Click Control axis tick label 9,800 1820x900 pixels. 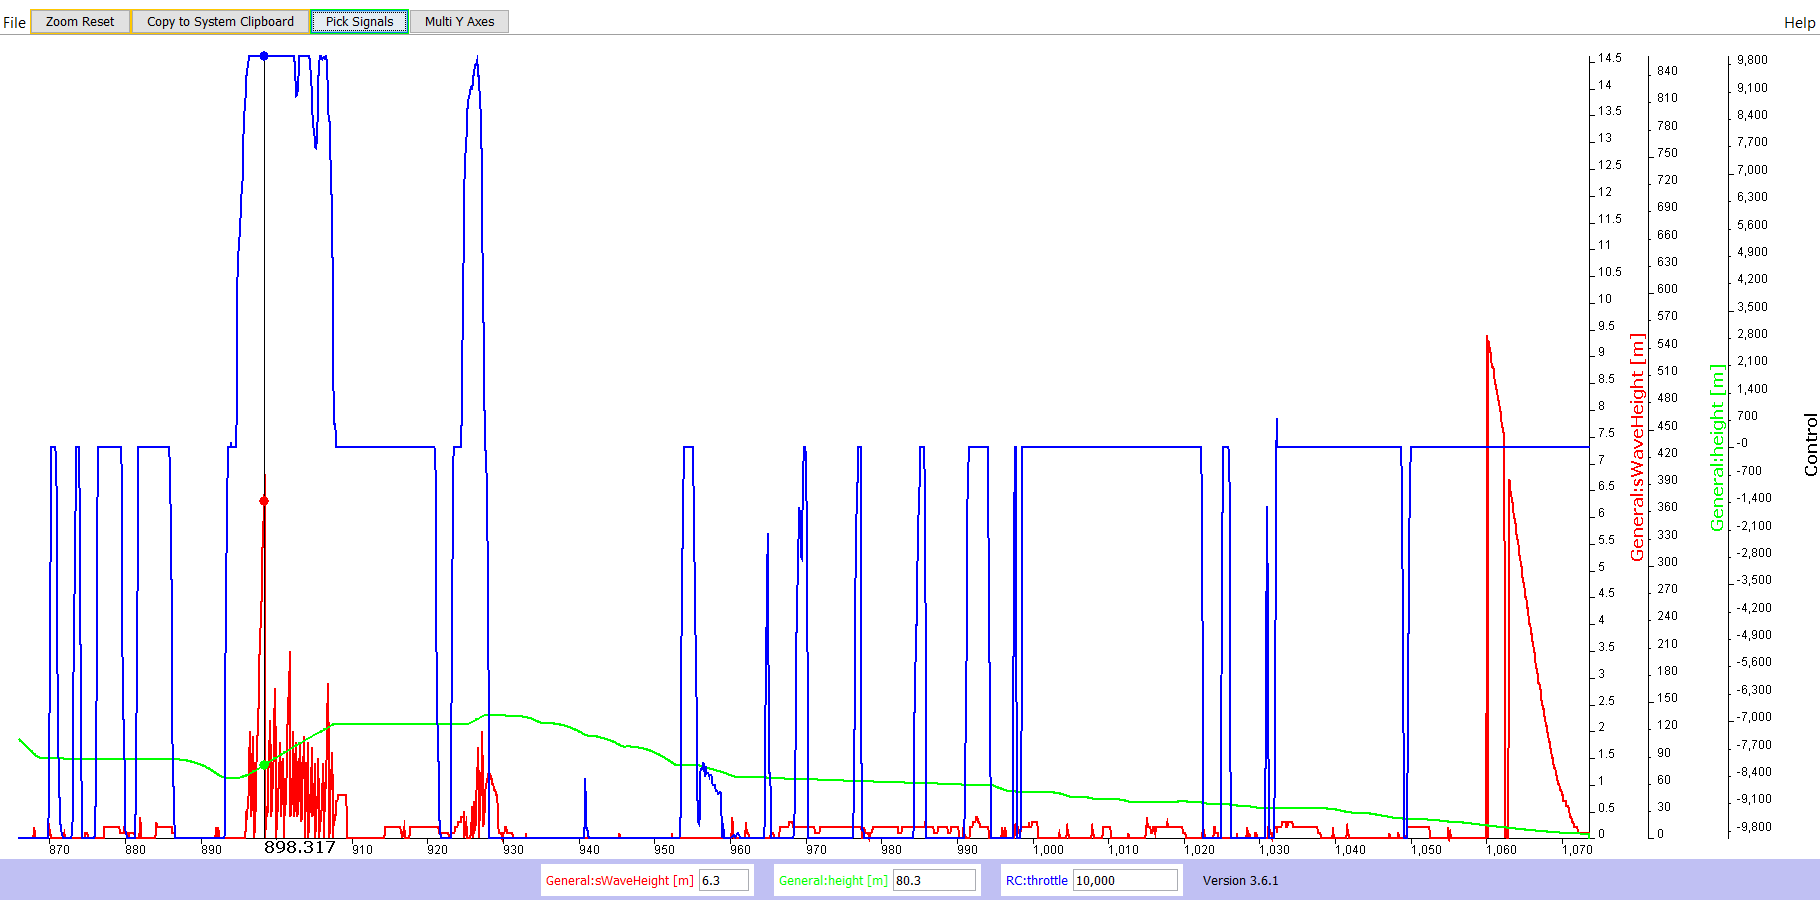click(x=1752, y=60)
